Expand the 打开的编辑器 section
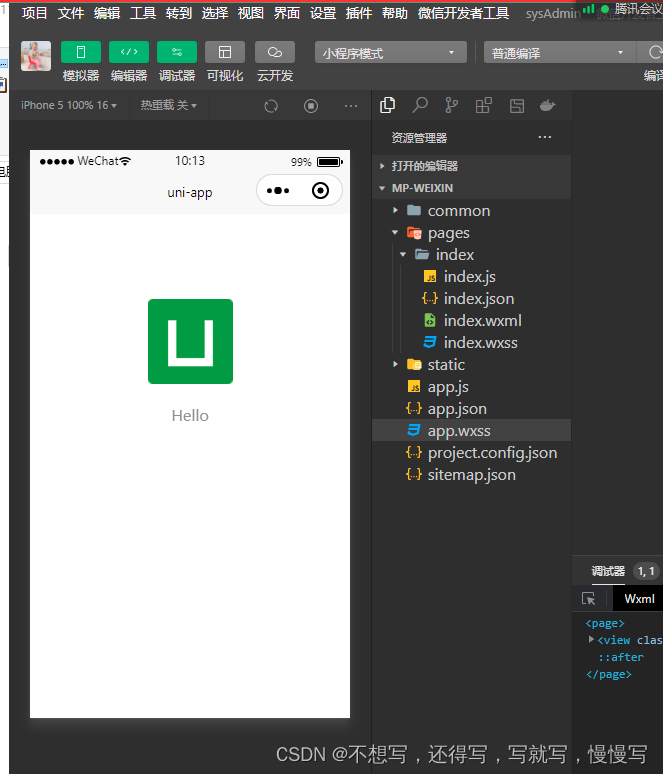The image size is (663, 774). tap(471, 166)
